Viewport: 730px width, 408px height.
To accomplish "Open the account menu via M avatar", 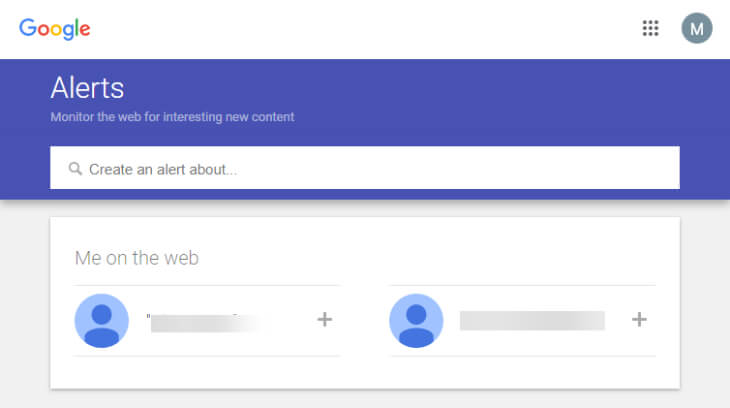I will [696, 28].
